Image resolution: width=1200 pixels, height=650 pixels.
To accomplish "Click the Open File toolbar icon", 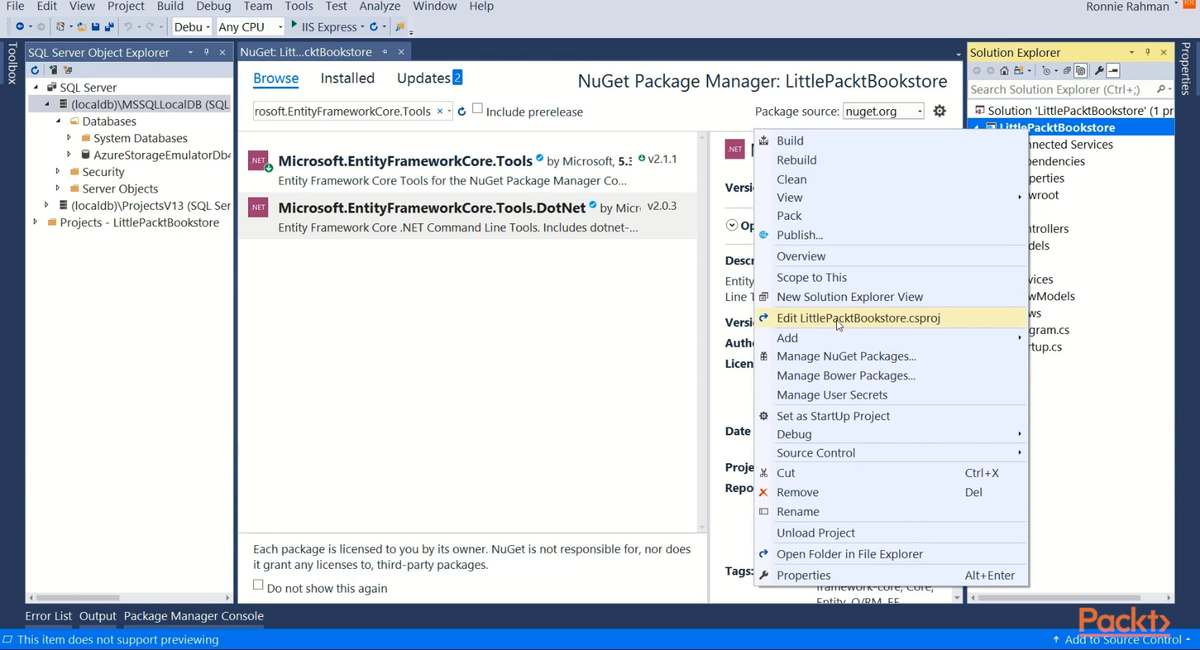I will (82, 27).
